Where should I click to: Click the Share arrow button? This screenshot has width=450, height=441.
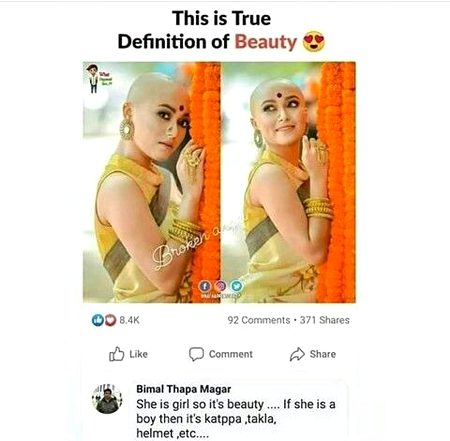coord(313,354)
